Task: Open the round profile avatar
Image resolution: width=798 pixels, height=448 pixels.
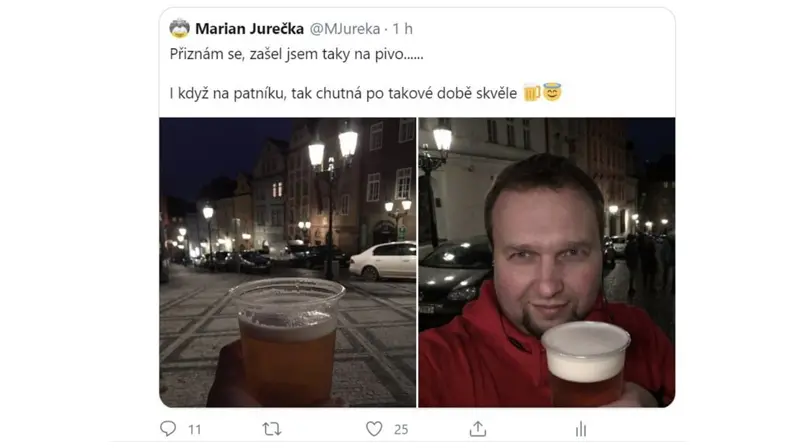Action: coord(179,29)
